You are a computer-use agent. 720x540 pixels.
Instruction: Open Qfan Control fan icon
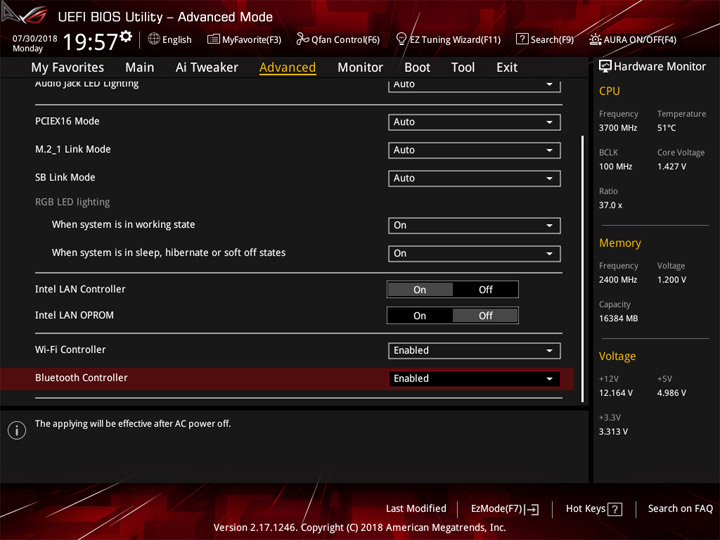pos(303,39)
